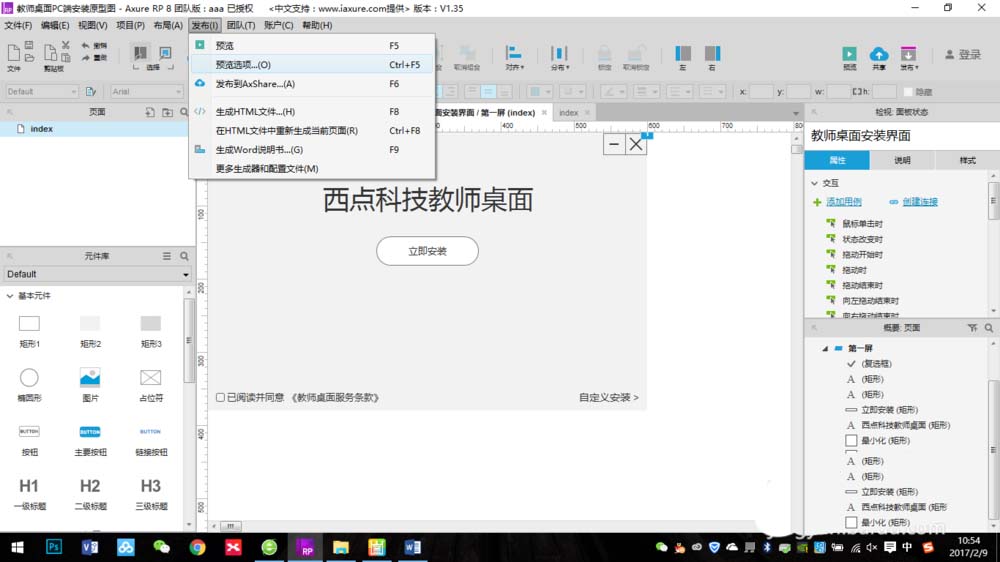This screenshot has width=1000, height=562.
Task: Open the Default style dropdown
Action: [41, 92]
